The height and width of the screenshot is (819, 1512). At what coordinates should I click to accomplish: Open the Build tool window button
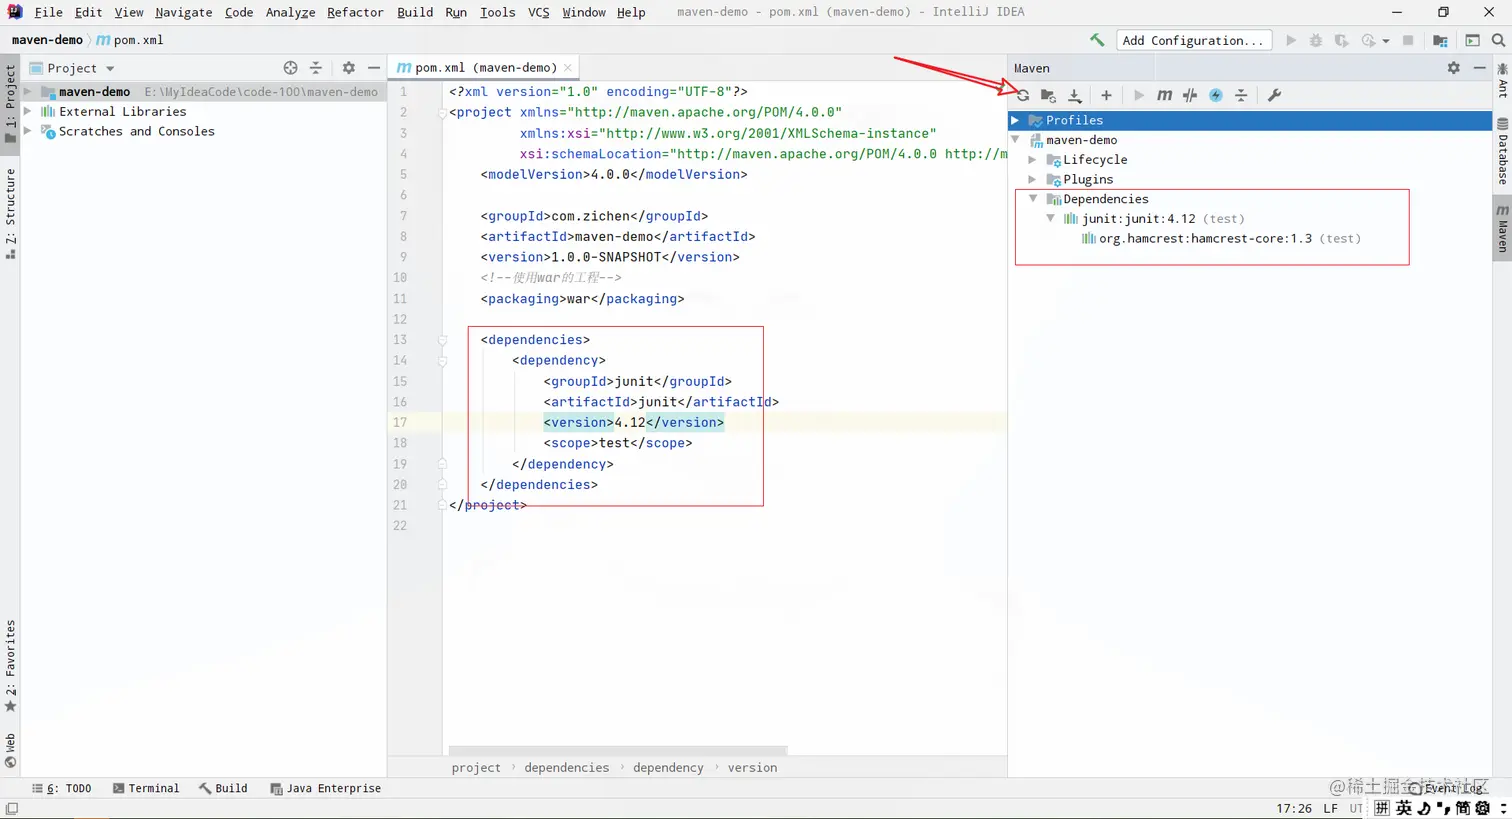(x=223, y=788)
